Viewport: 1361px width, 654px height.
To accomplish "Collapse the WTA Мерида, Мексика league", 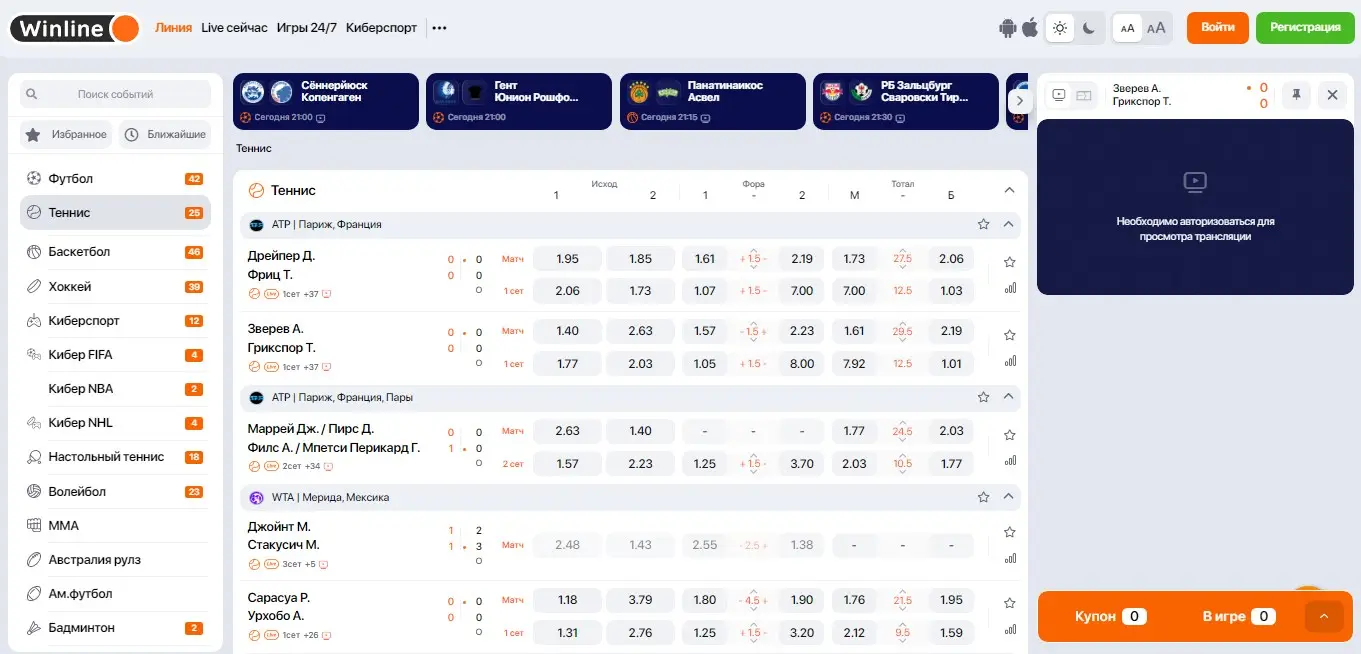I will 1008,497.
